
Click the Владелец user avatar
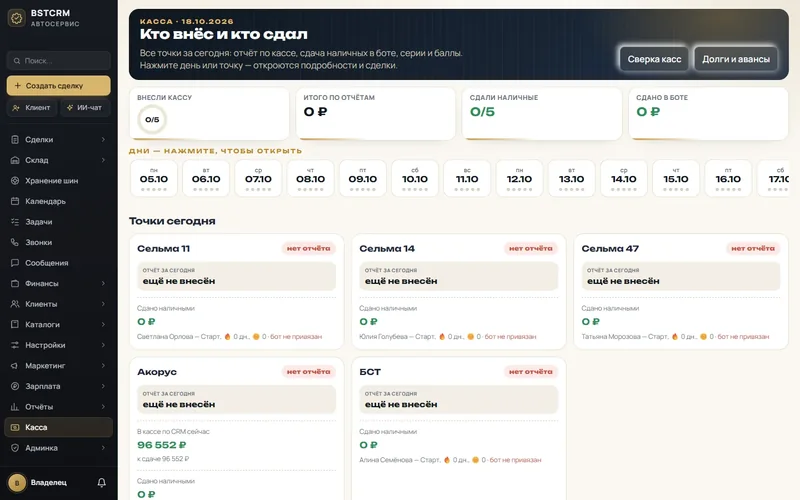(17, 482)
